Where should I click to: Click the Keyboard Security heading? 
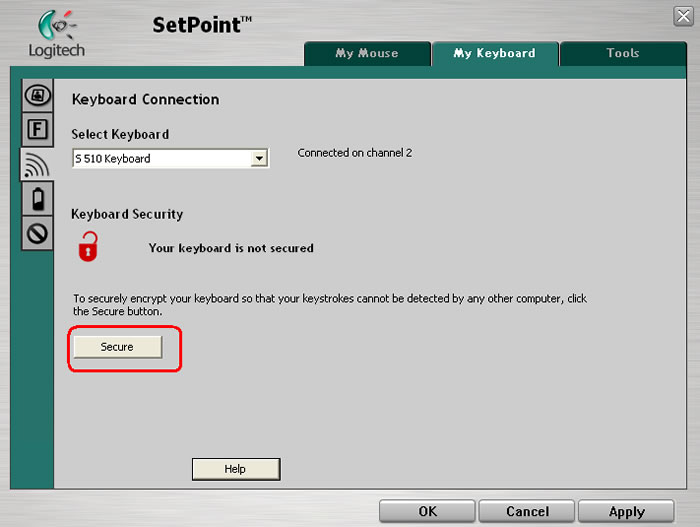[127, 214]
